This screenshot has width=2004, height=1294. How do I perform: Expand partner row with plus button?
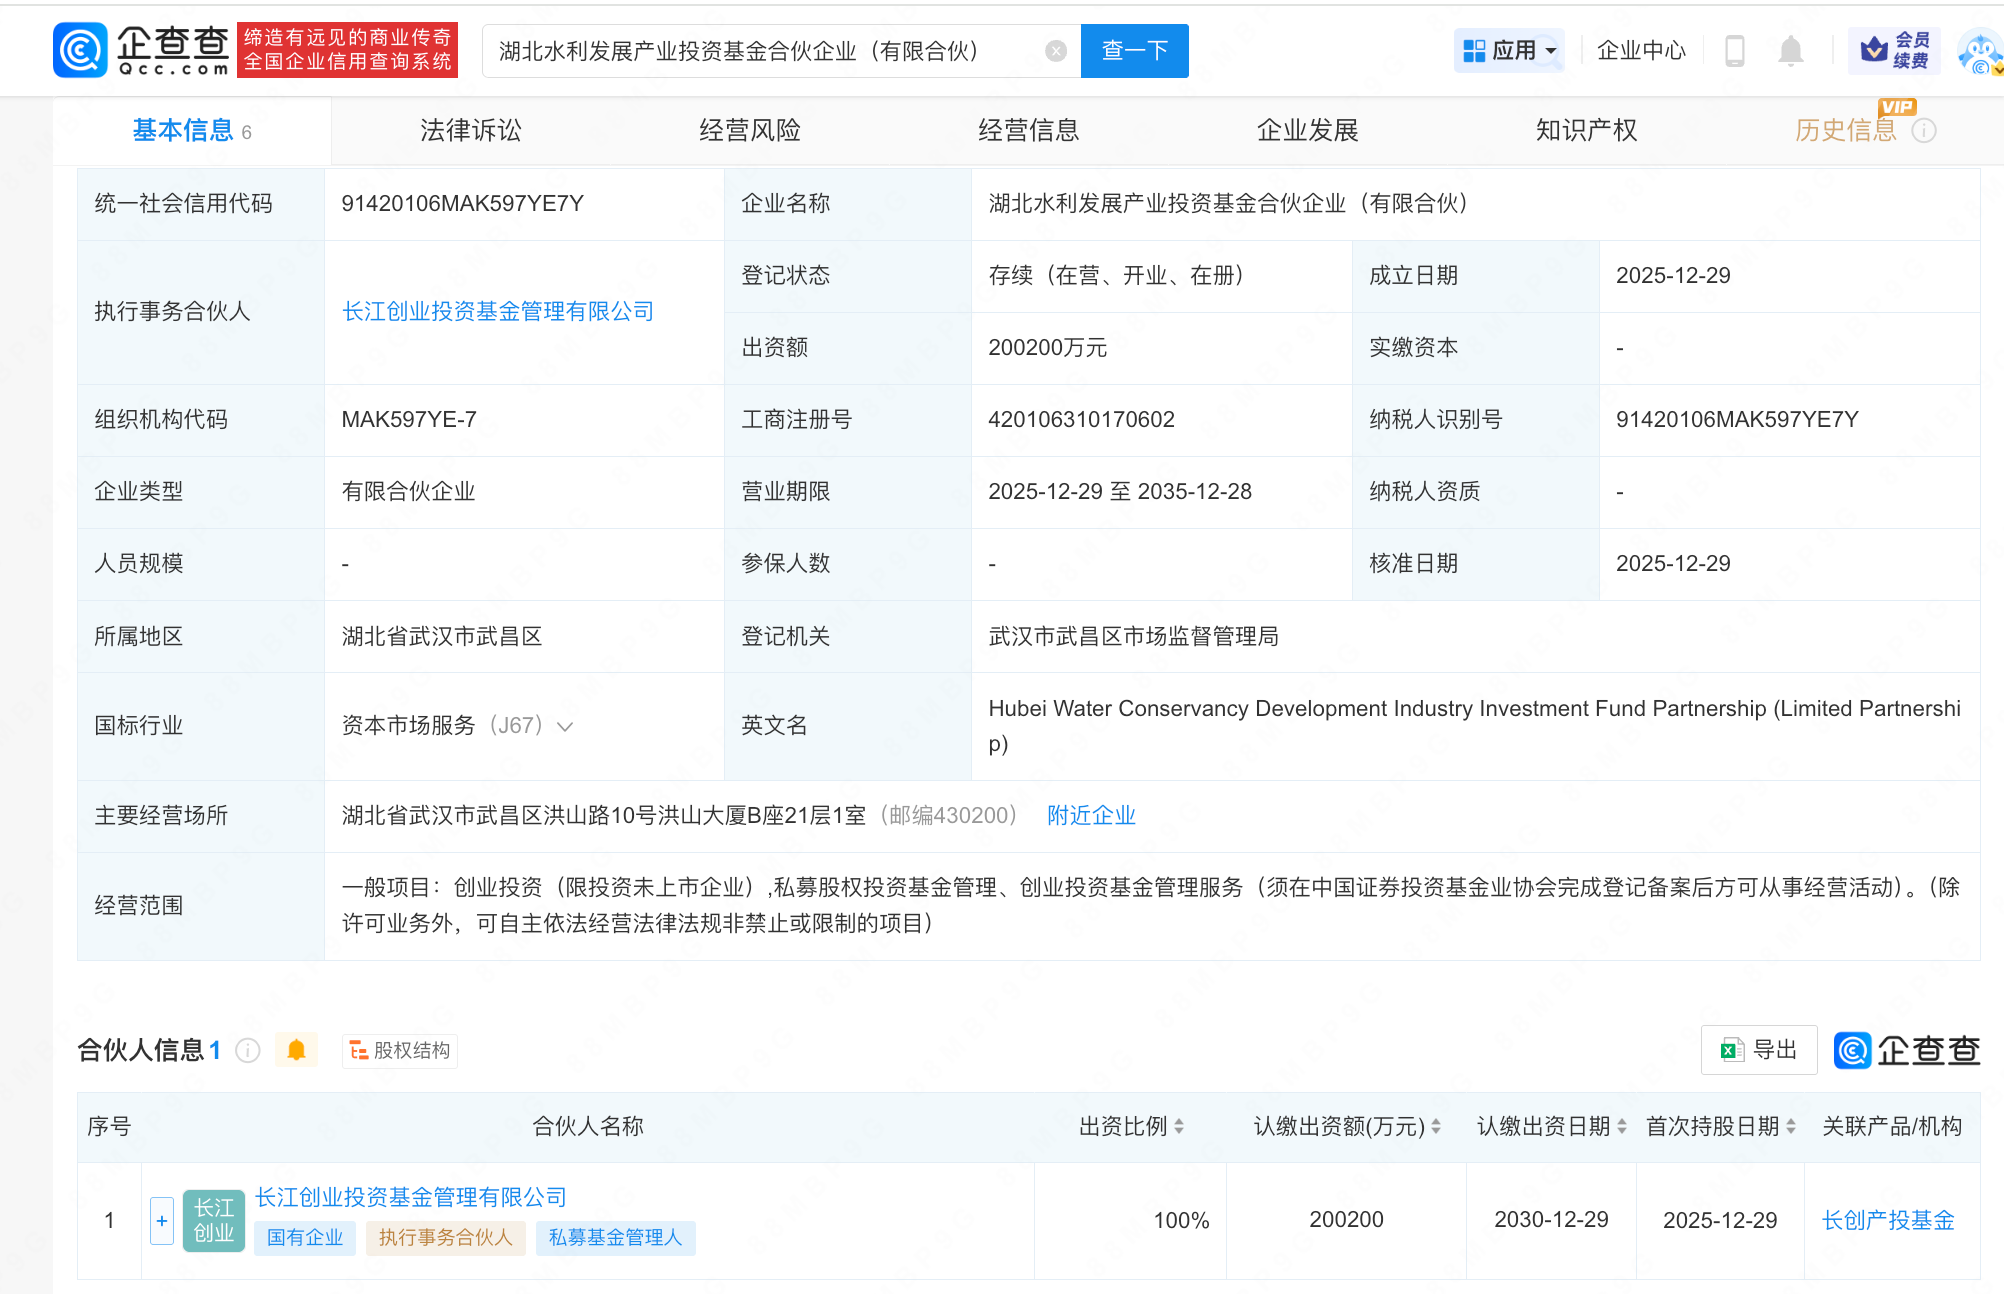pos(162,1220)
